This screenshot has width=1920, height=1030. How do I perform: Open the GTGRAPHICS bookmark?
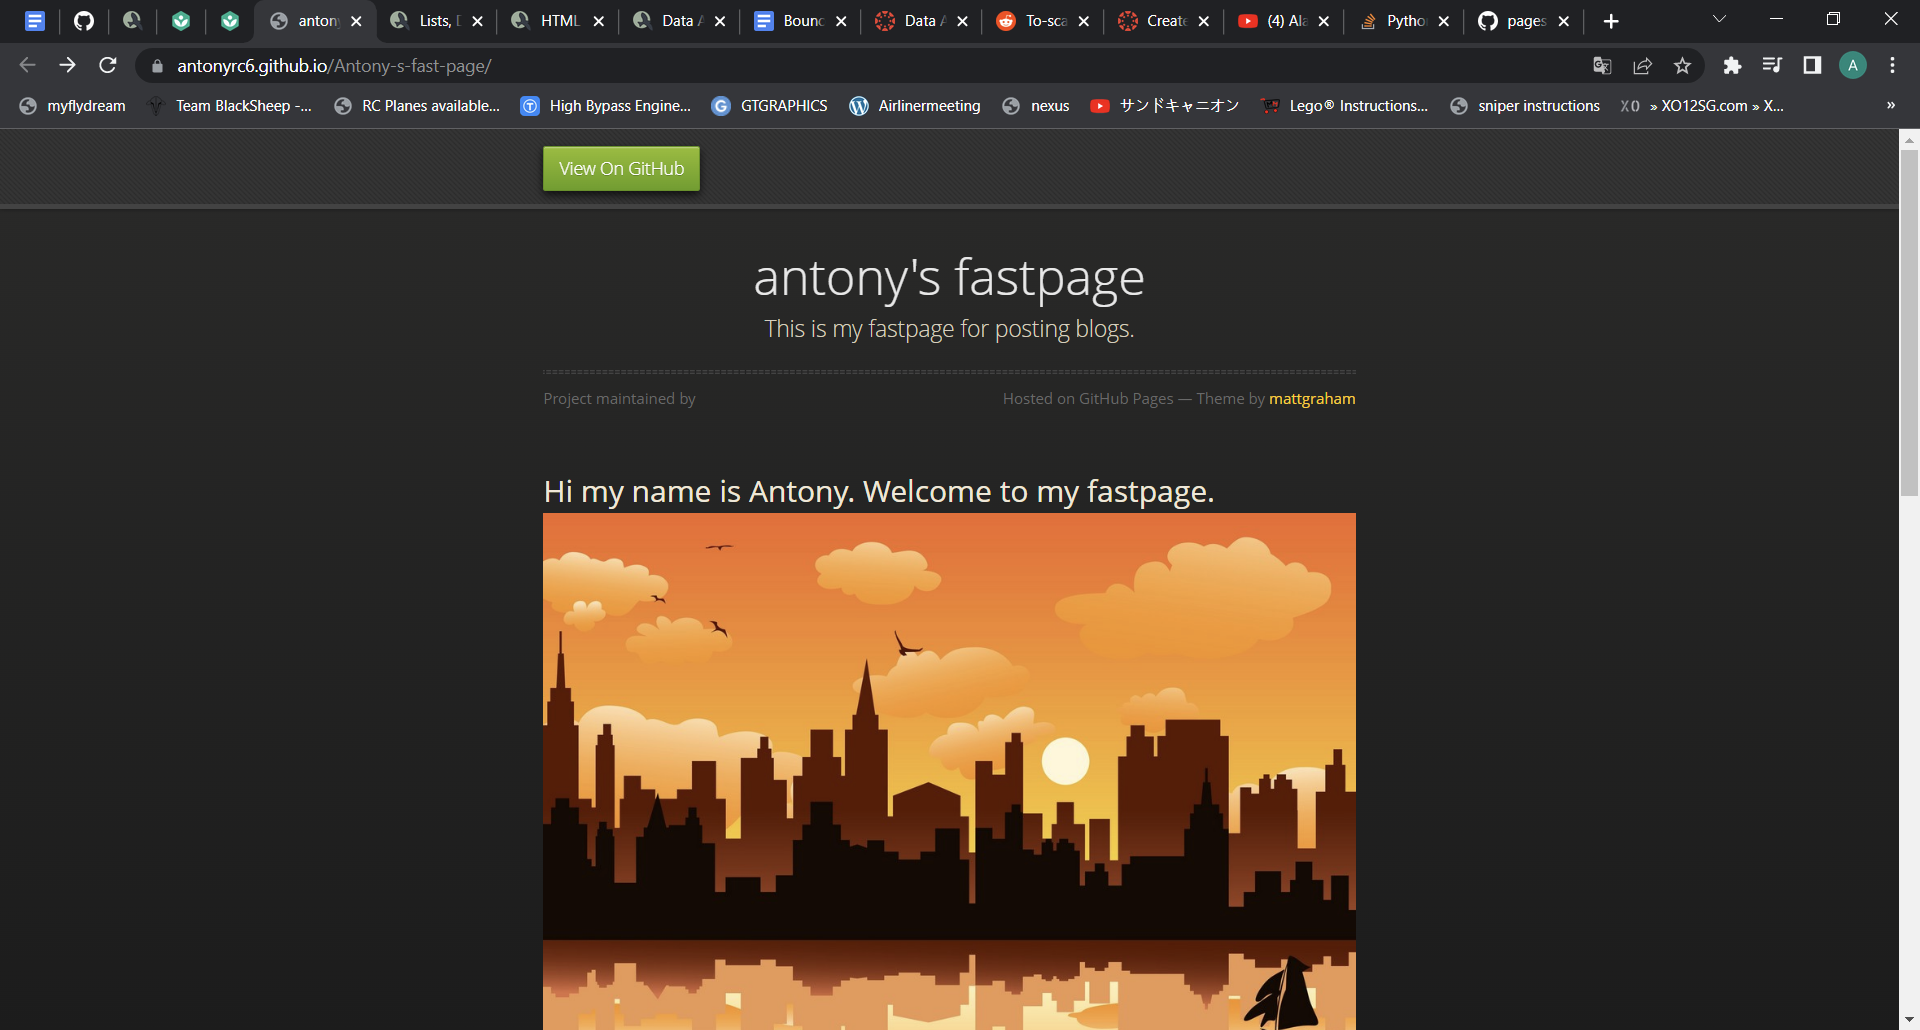click(x=770, y=106)
